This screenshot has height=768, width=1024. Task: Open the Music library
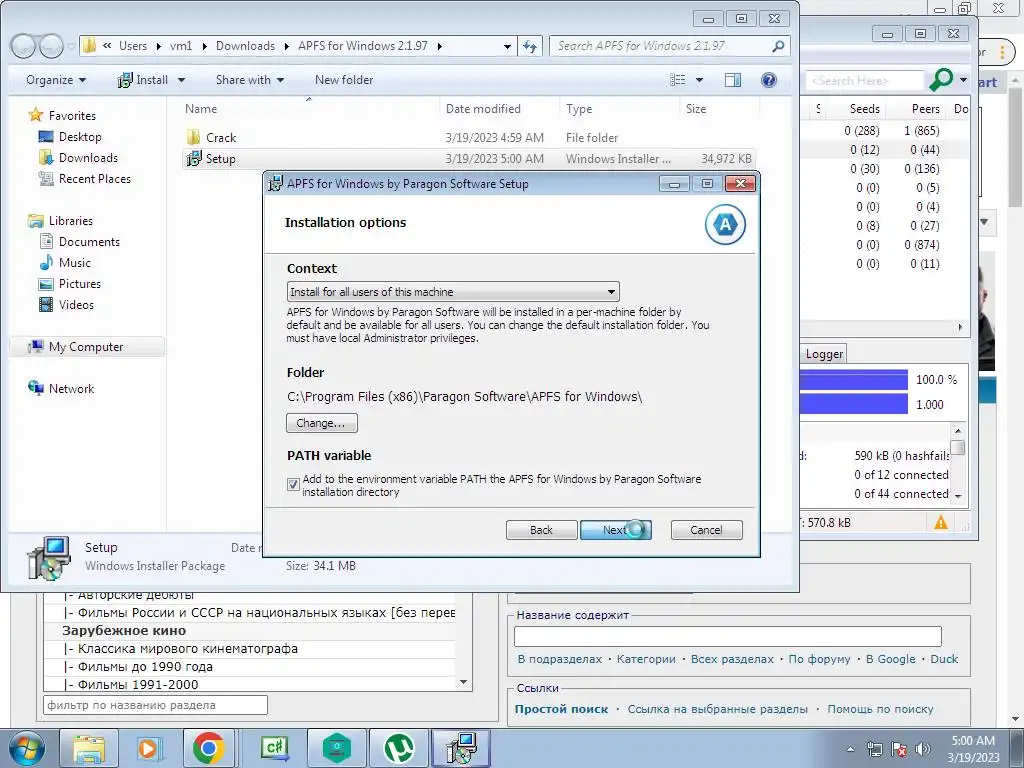click(74, 263)
